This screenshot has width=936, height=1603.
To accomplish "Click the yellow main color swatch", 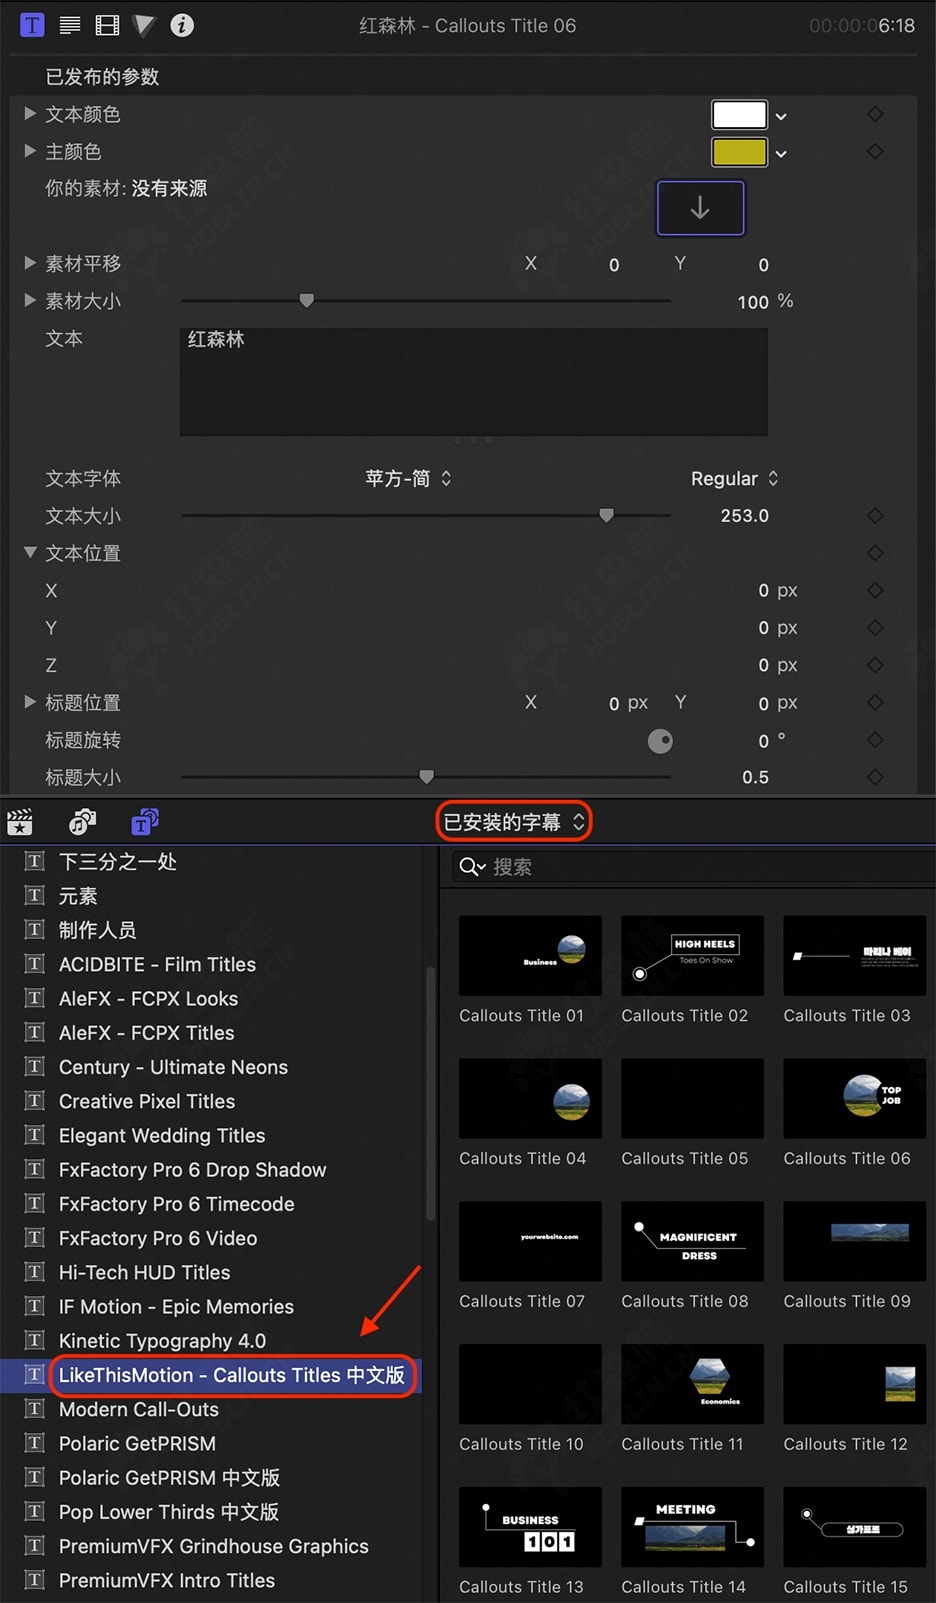I will click(739, 152).
